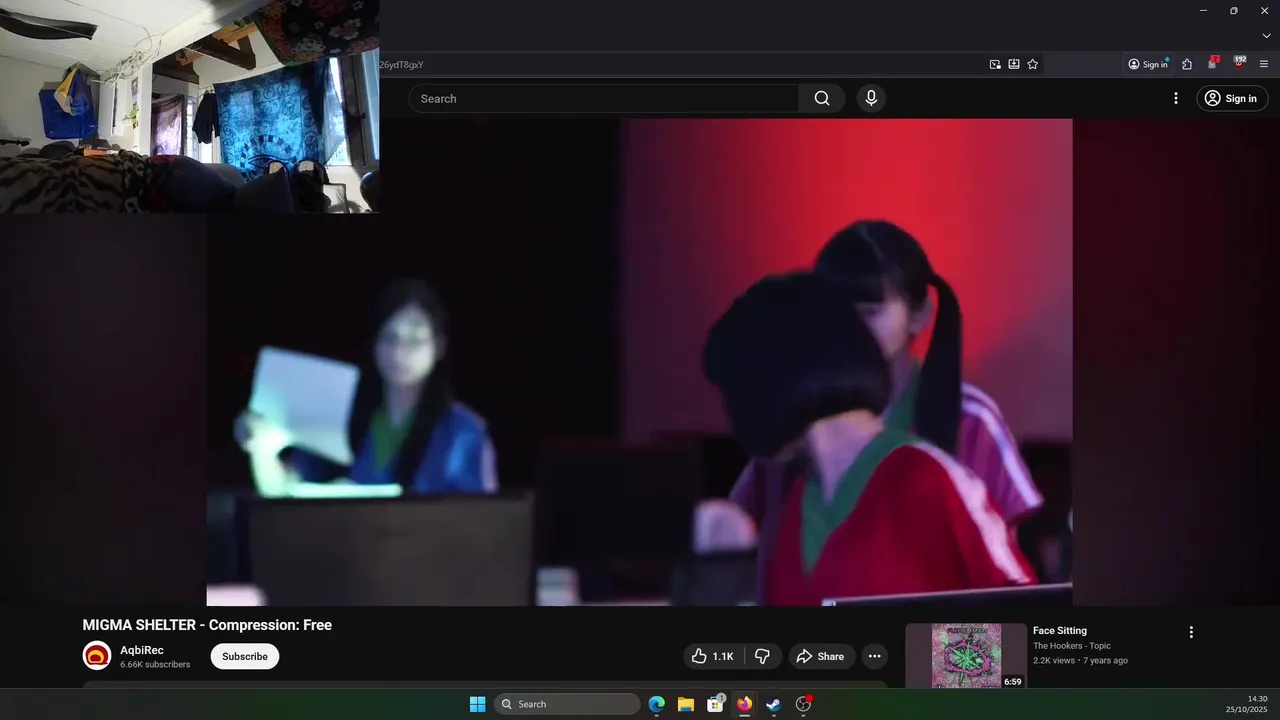Image resolution: width=1280 pixels, height=720 pixels.
Task: Open AqbiRec channel avatar
Action: coord(97,656)
